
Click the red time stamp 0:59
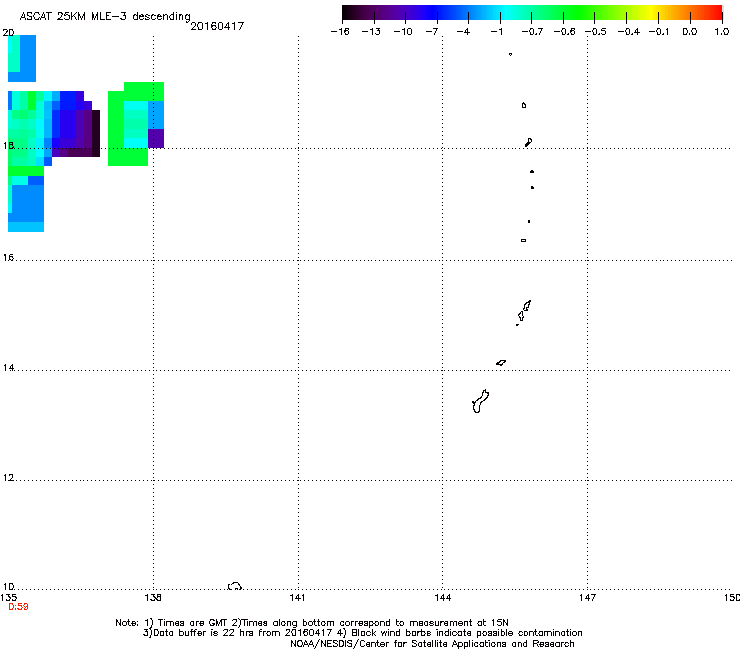pos(18,607)
